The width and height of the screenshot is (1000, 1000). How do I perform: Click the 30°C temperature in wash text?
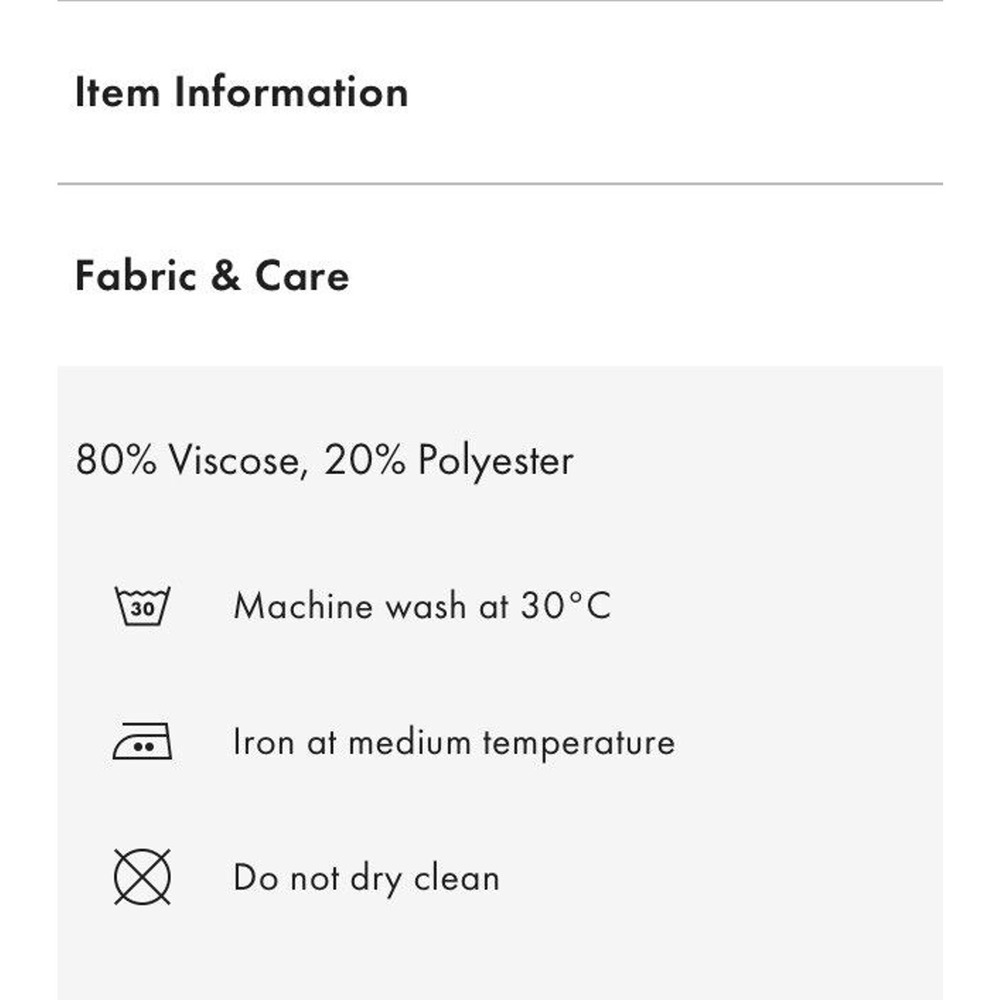(x=566, y=605)
